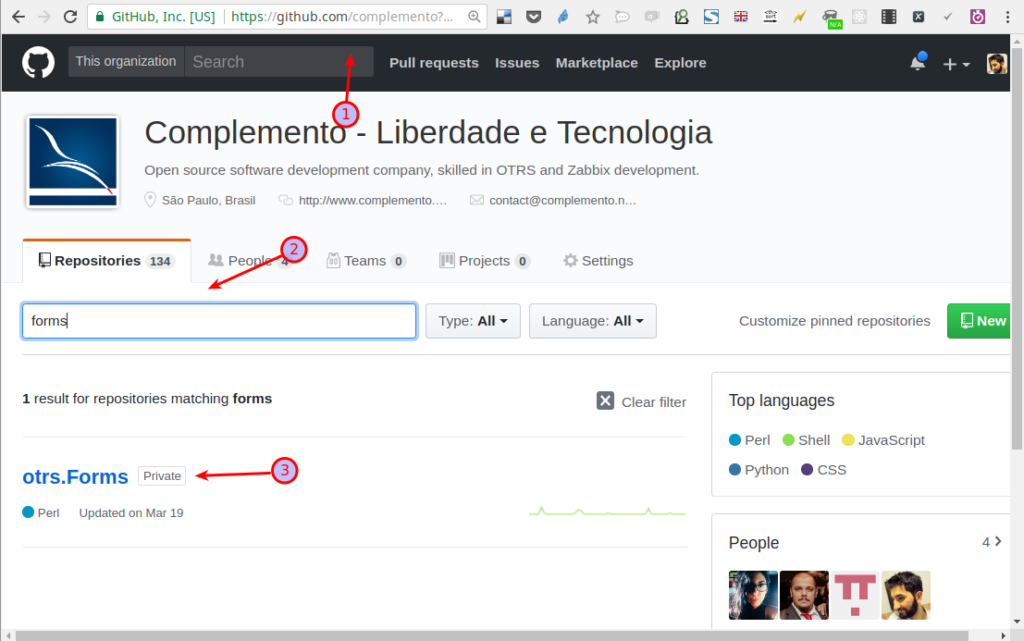Click the zoom magnifier icon in address bar
This screenshot has width=1024, height=641.
474,16
